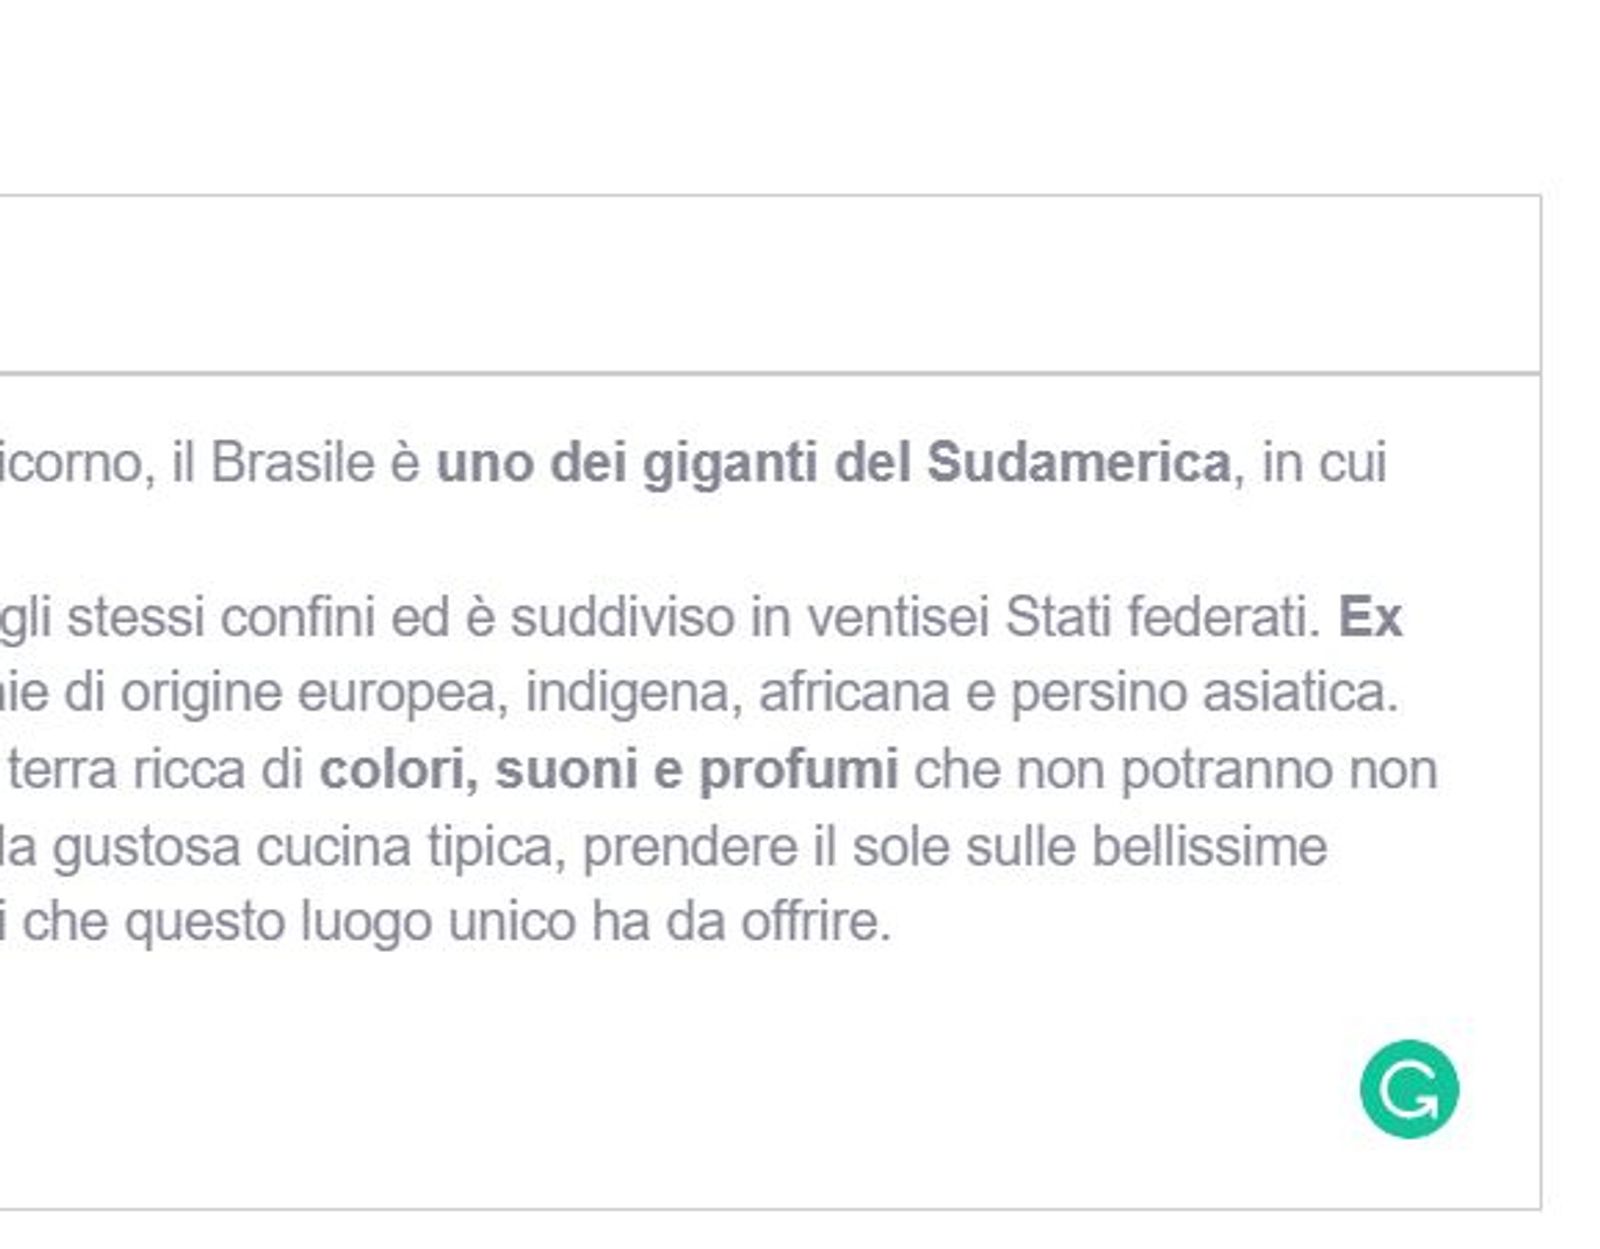Click the words "in cui" after the bold phrase

(1324, 463)
